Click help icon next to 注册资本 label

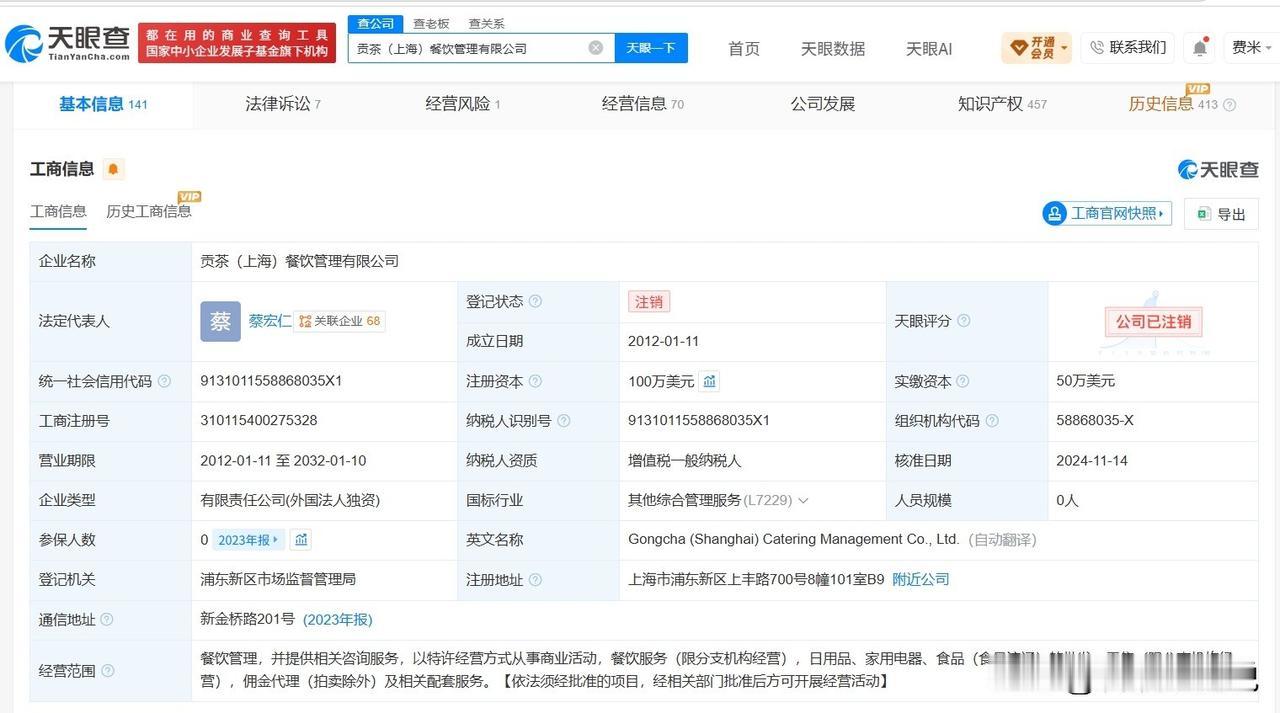tap(535, 381)
